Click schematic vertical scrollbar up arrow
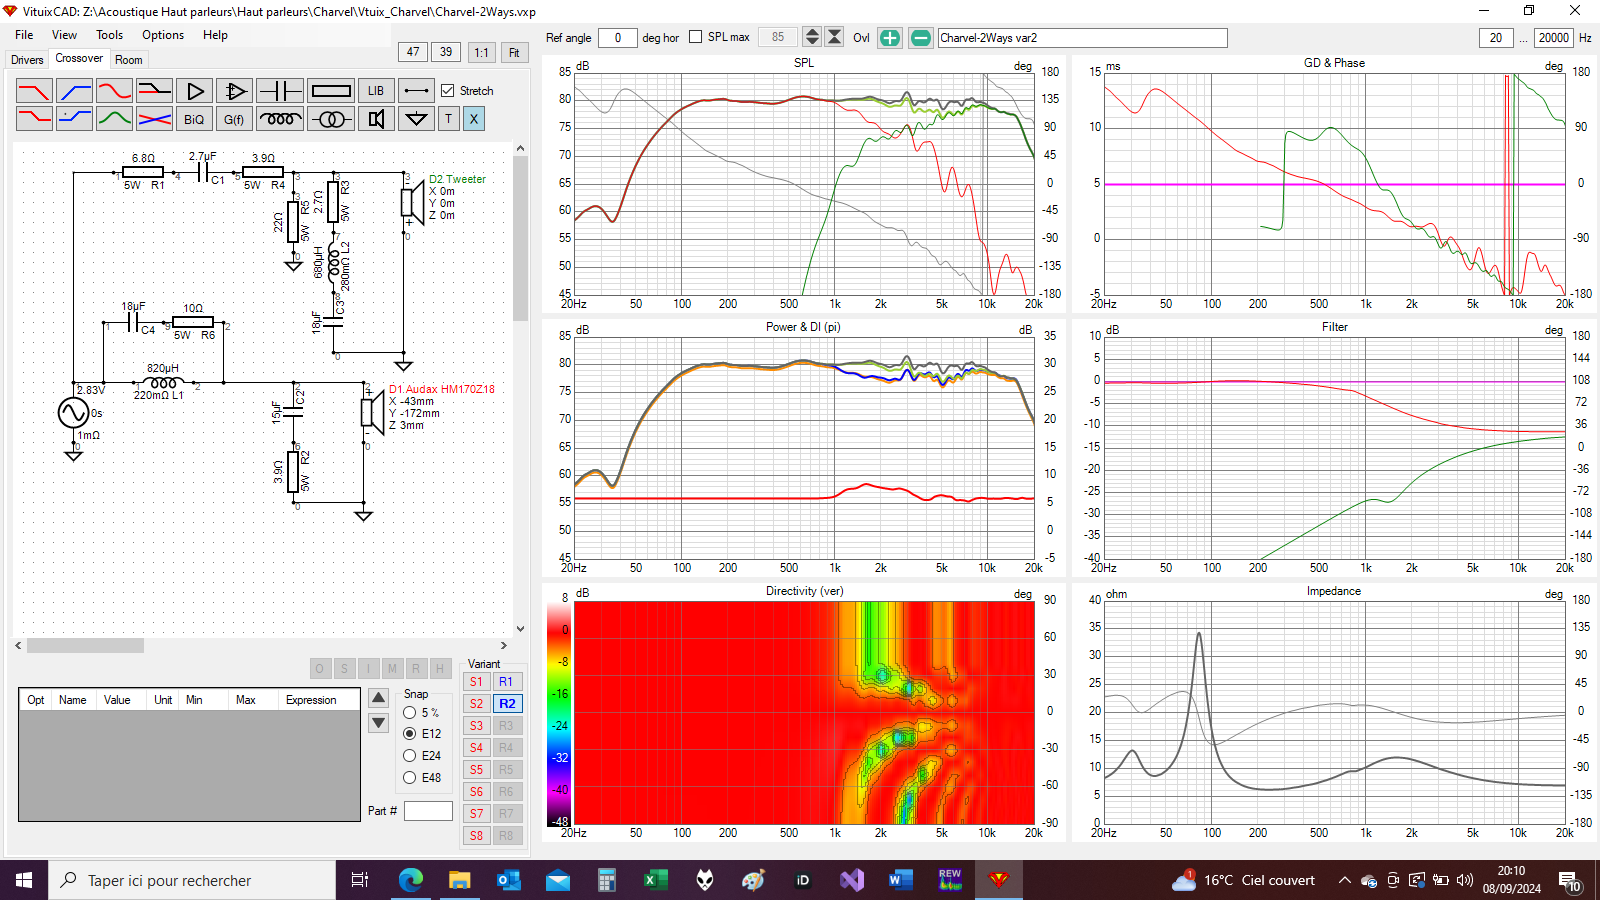1600x900 pixels. point(520,148)
